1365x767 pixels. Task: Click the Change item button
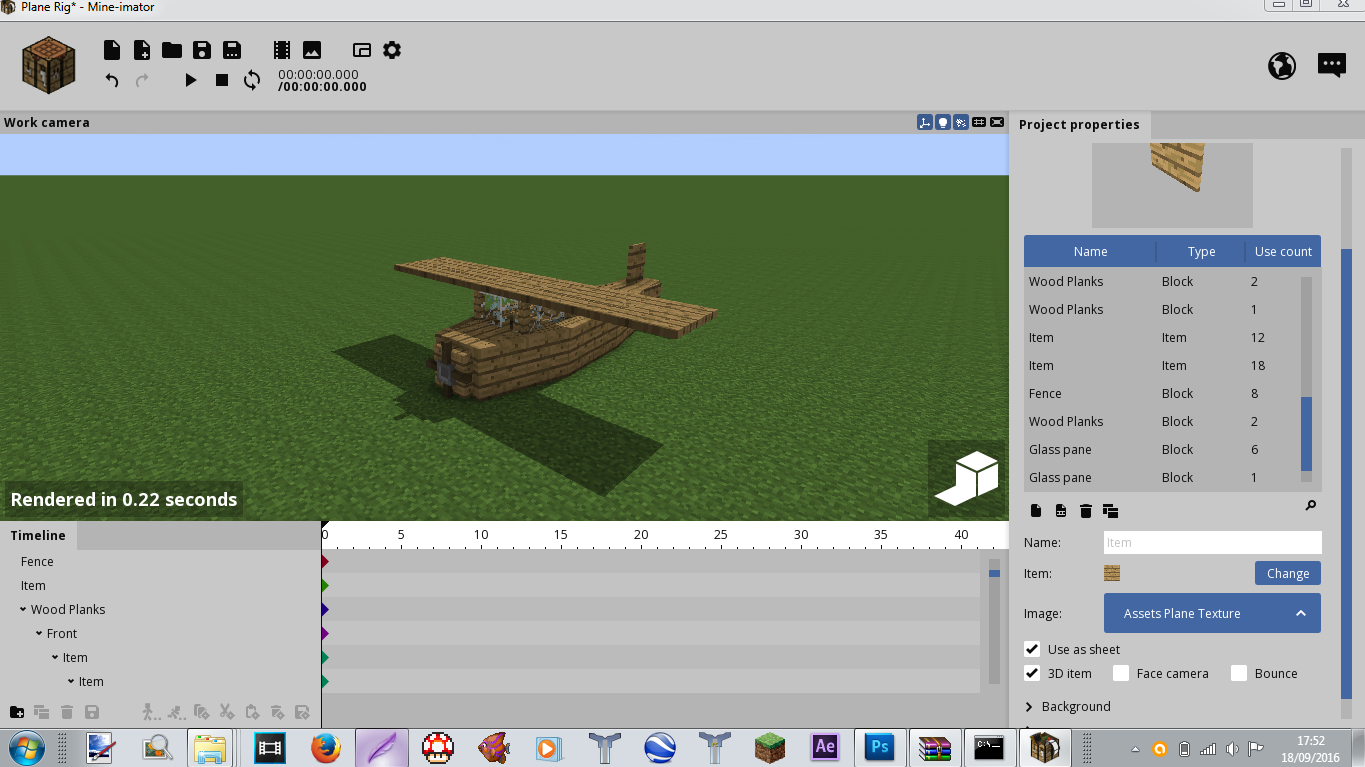click(1287, 573)
